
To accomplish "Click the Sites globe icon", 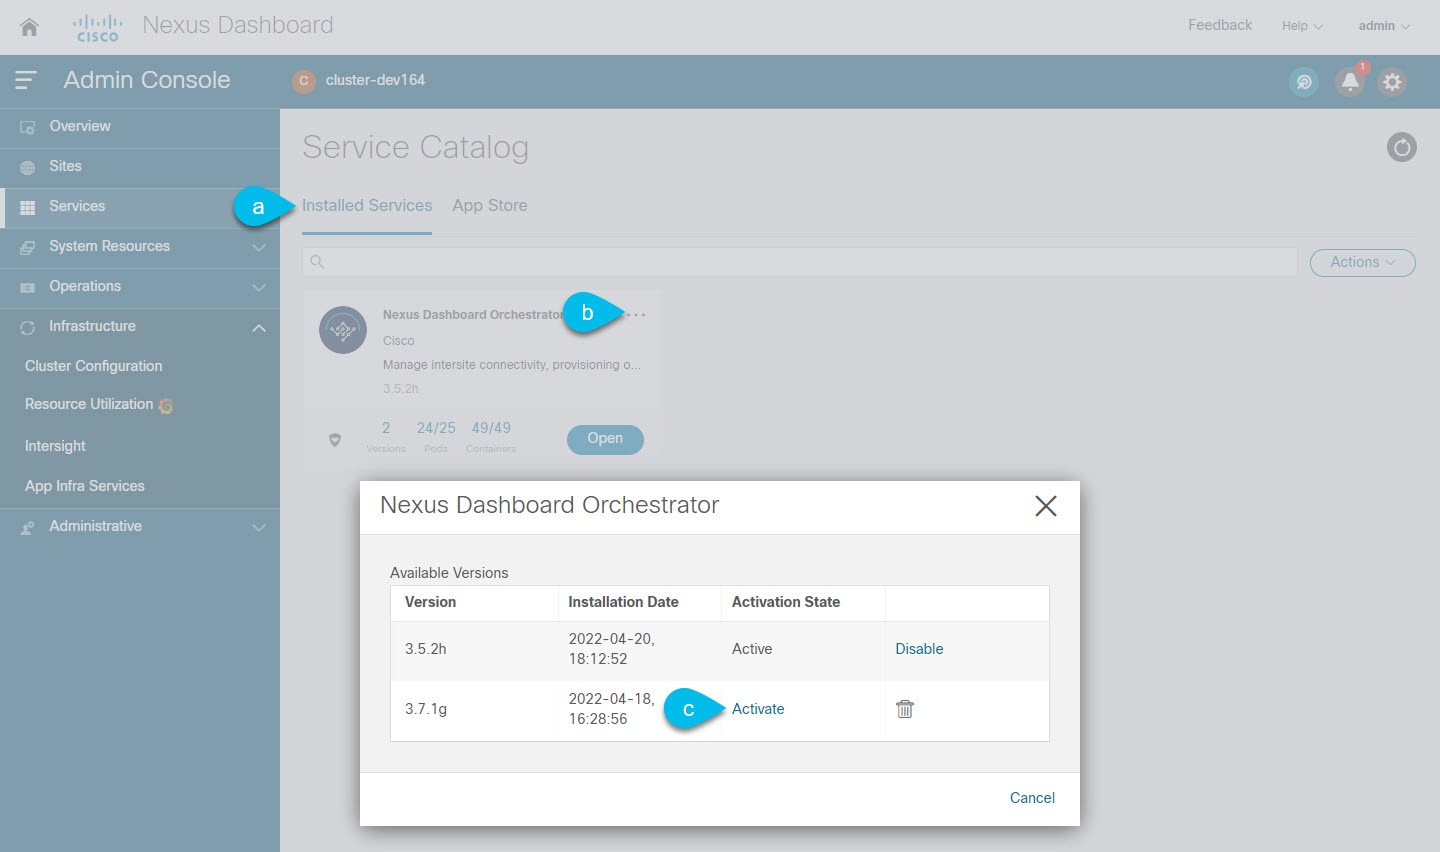I will point(28,167).
